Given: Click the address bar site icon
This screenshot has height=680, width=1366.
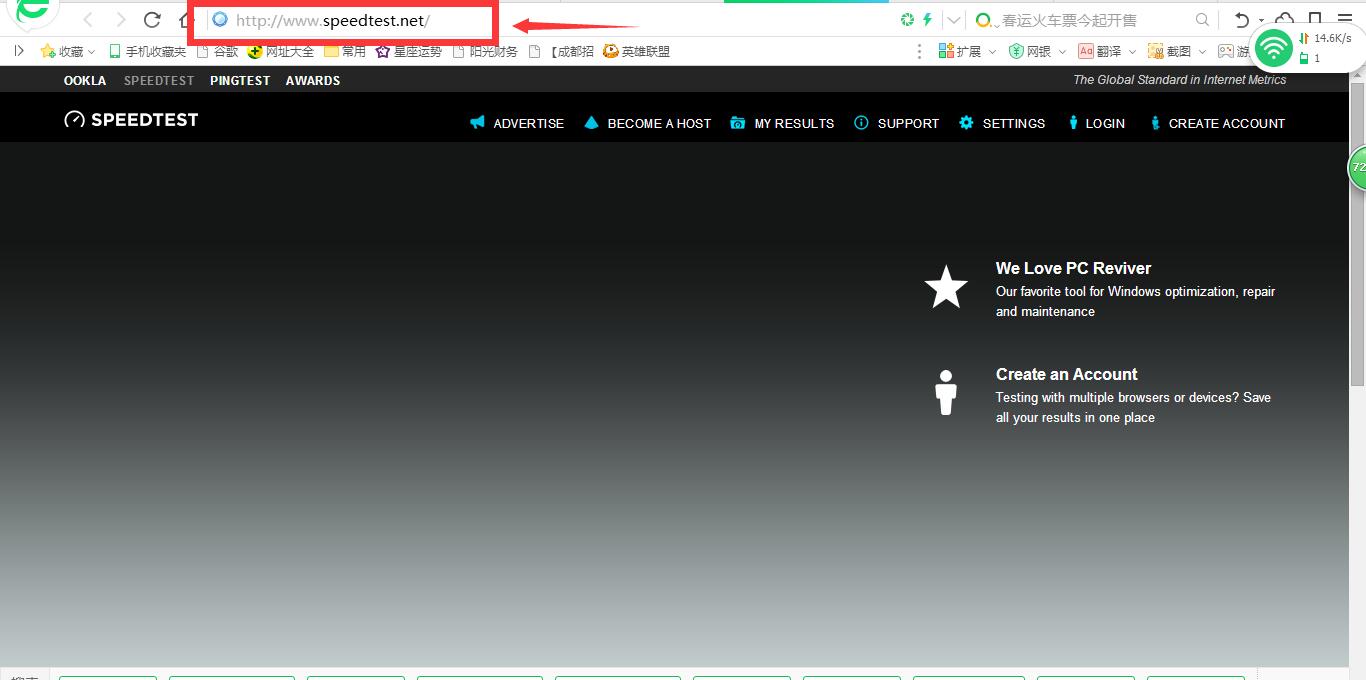Looking at the screenshot, I should [x=221, y=20].
